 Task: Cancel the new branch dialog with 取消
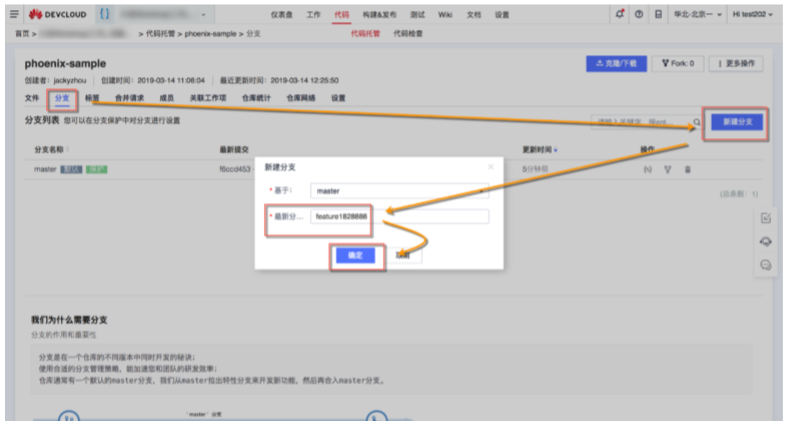point(403,255)
